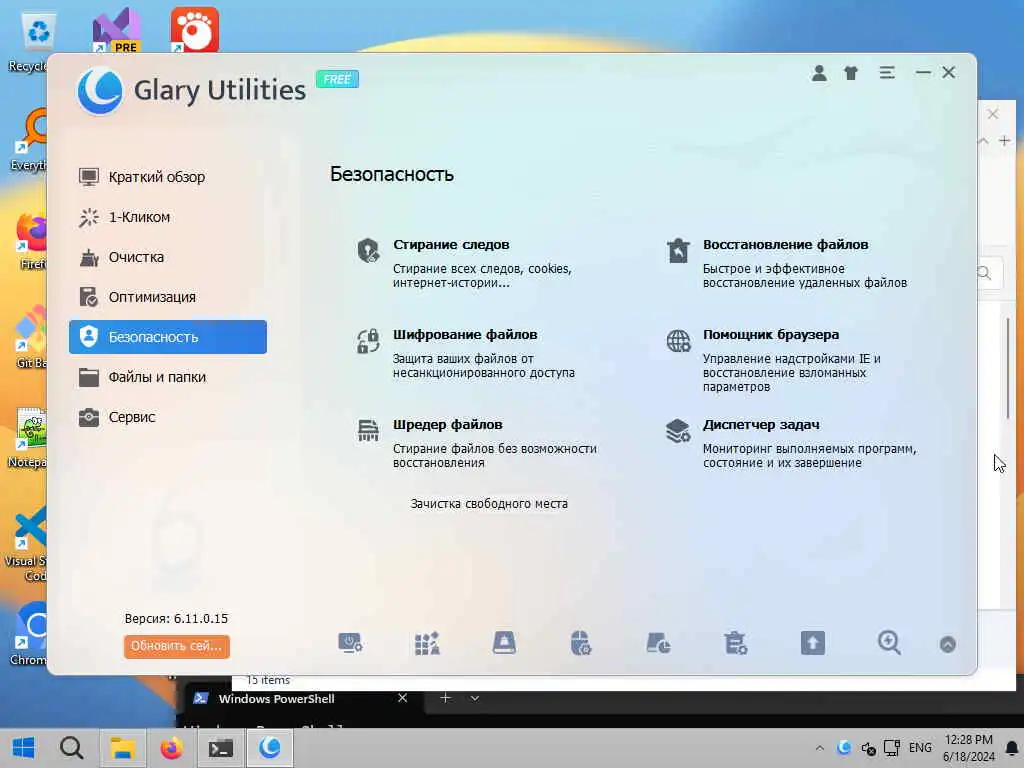Click Glary Utilities tray icon
1024x768 pixels.
point(844,747)
